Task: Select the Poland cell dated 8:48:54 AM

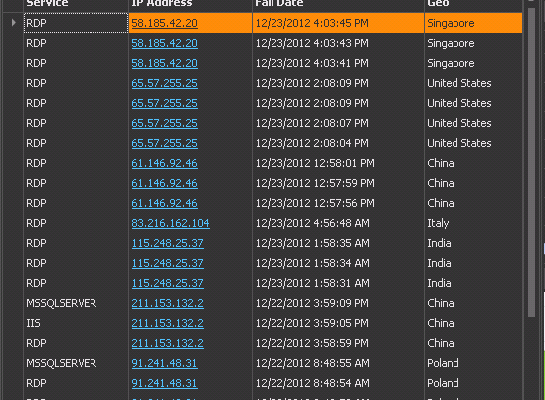Action: [473, 383]
